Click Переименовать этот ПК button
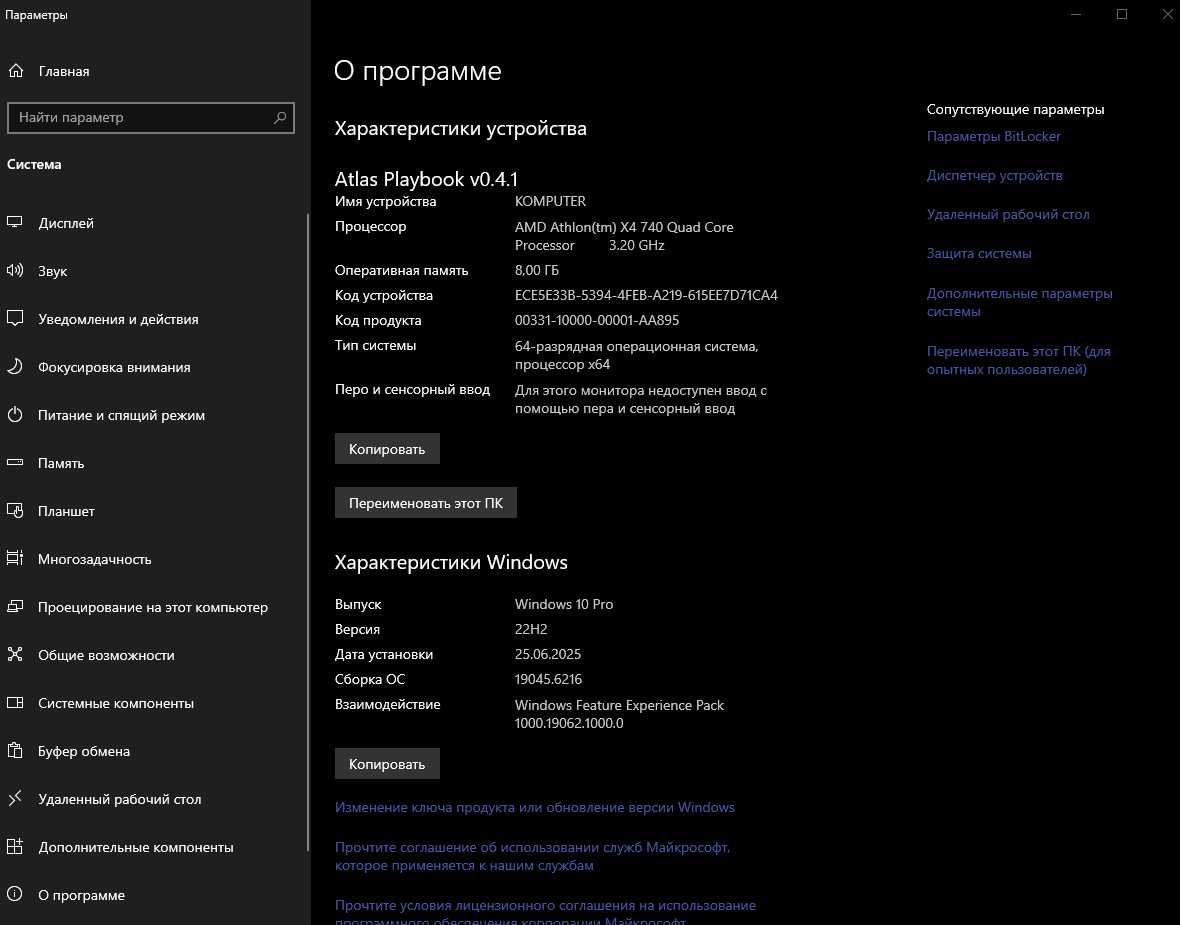This screenshot has height=925, width=1180. 425,503
